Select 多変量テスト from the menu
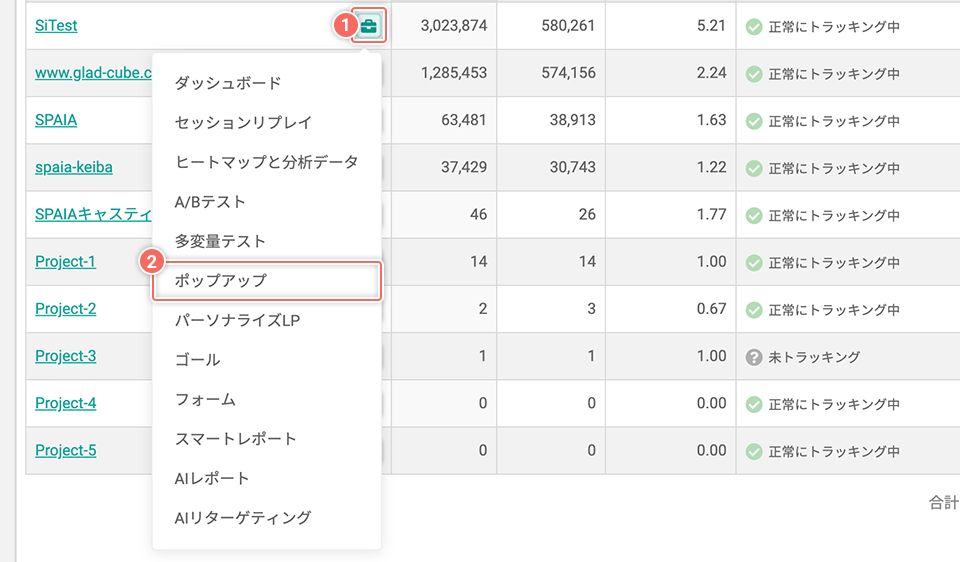Screen dimensions: 960x562 pyautogui.click(x=267, y=241)
